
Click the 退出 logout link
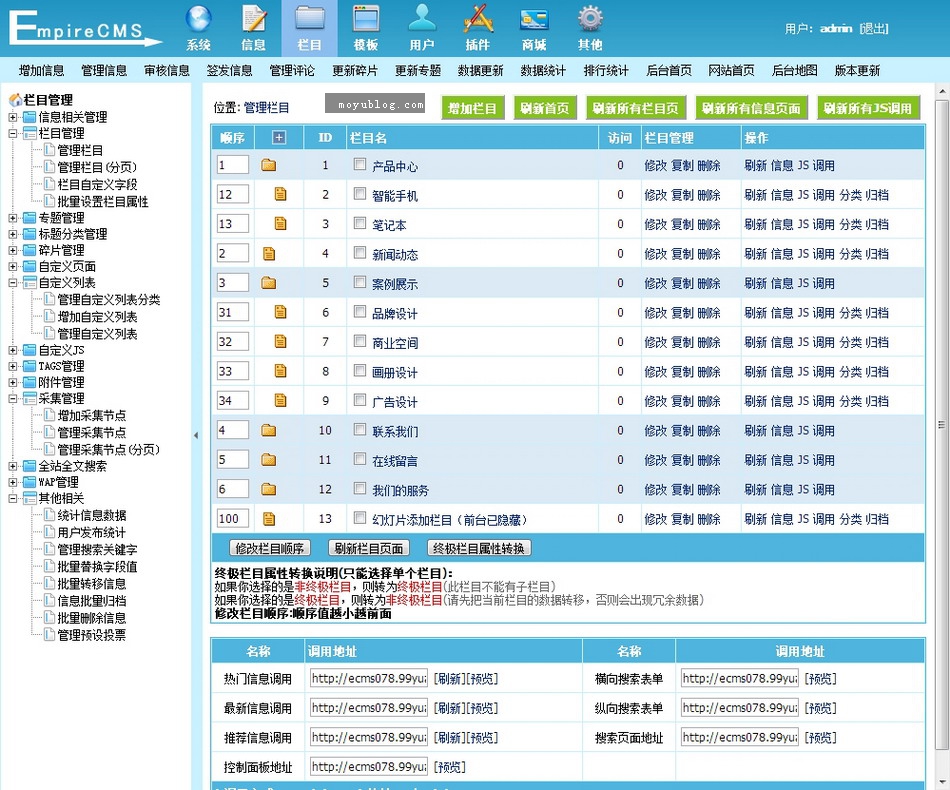pos(874,28)
